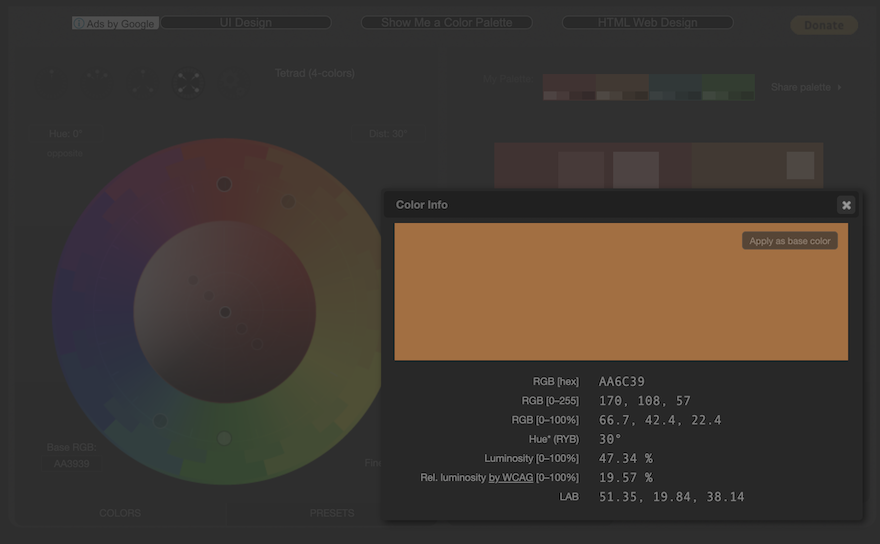Click the large orange color preview swatch
The width and height of the screenshot is (880, 544).
600,300
